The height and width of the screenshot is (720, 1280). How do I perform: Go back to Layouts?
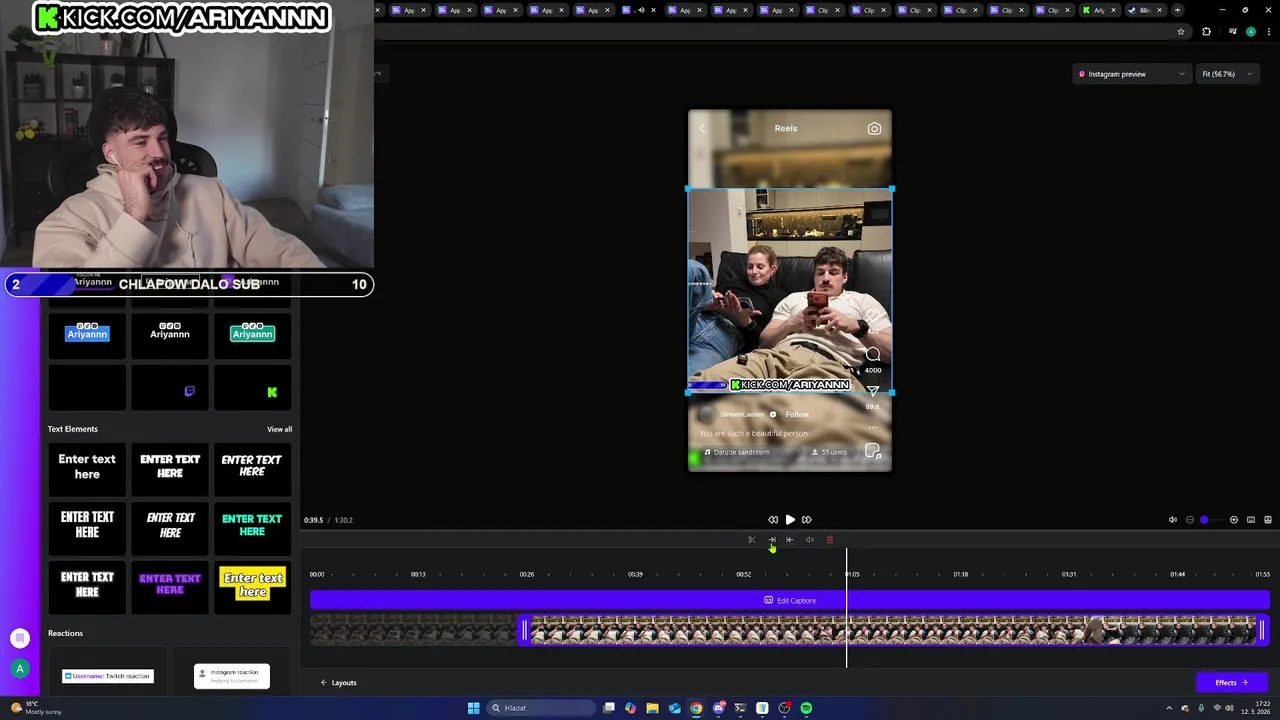pos(338,683)
